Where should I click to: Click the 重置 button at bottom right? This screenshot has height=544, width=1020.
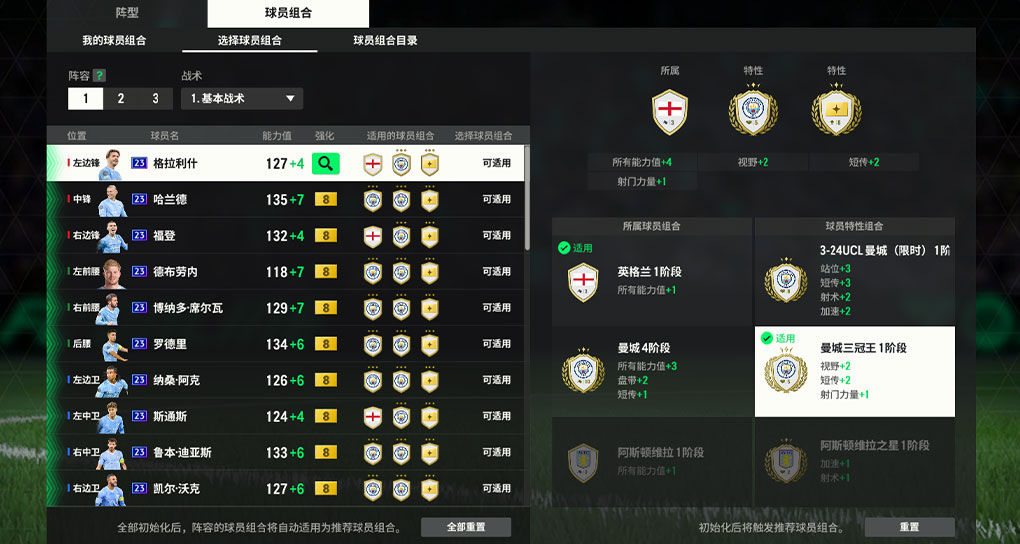click(909, 527)
